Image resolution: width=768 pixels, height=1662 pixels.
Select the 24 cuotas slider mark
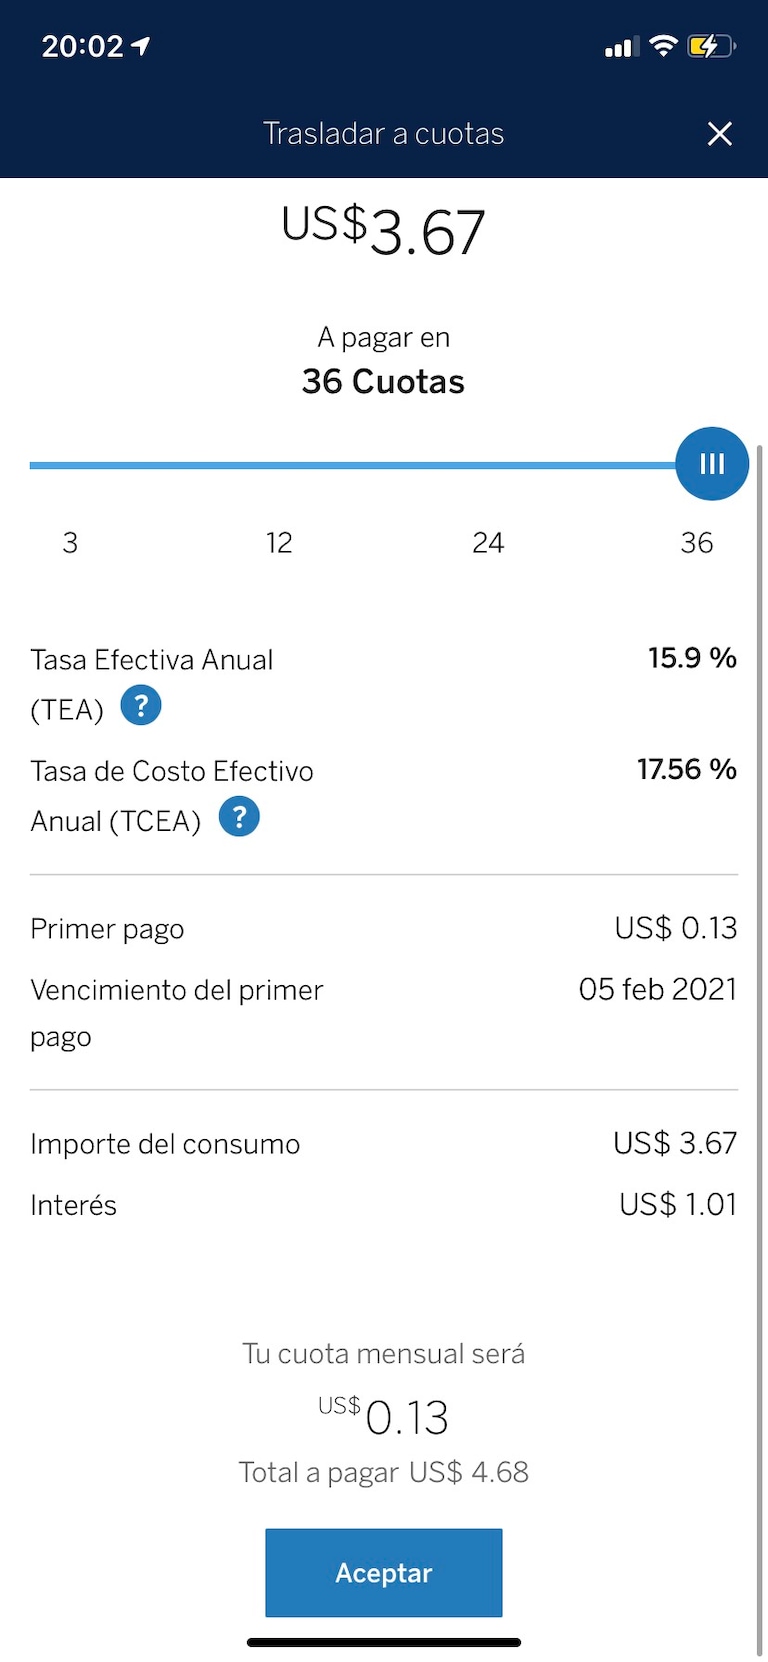pos(488,543)
